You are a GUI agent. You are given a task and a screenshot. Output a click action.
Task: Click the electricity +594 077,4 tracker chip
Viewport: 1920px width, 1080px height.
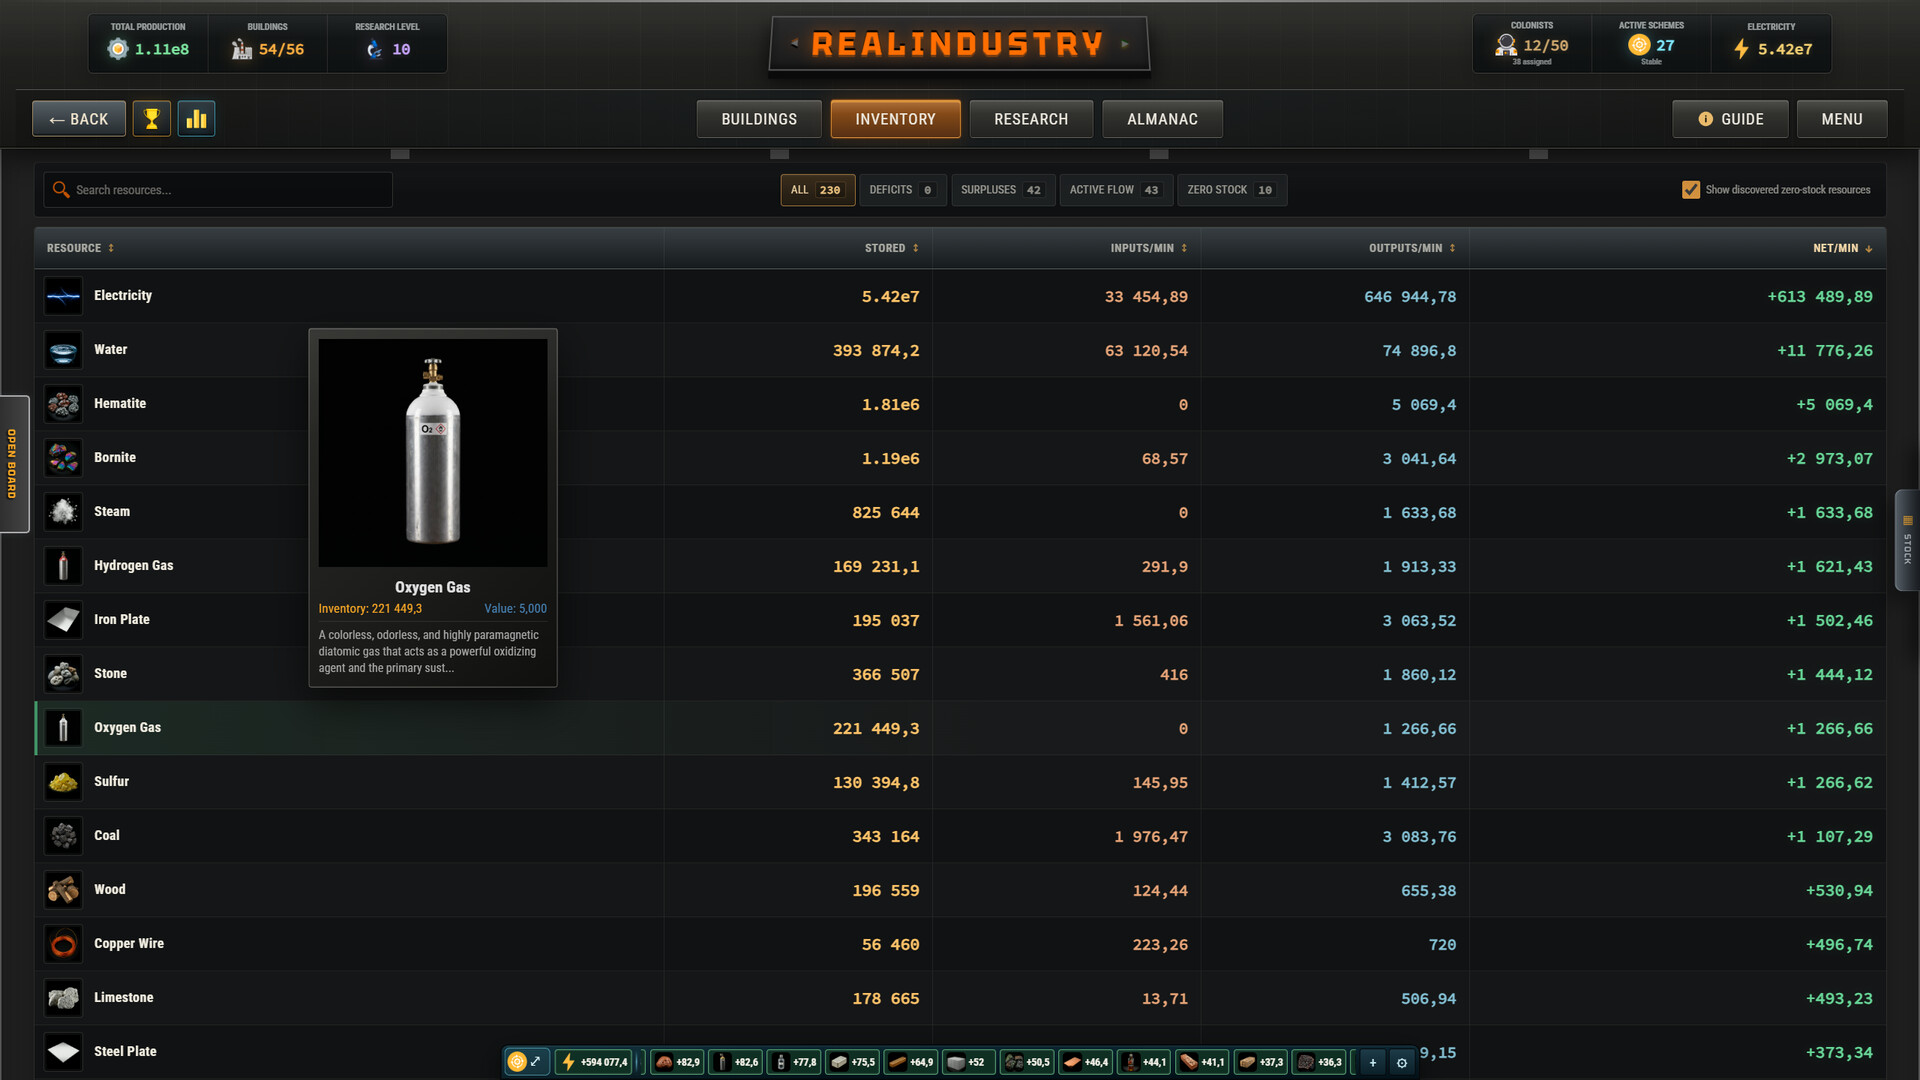[x=595, y=1062]
